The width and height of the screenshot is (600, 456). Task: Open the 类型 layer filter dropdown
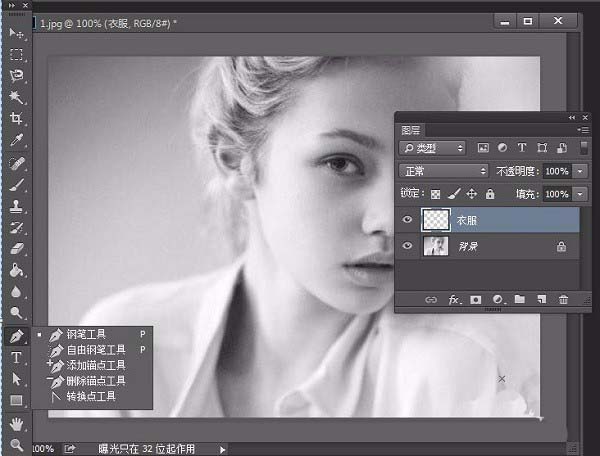pyautogui.click(x=432, y=148)
